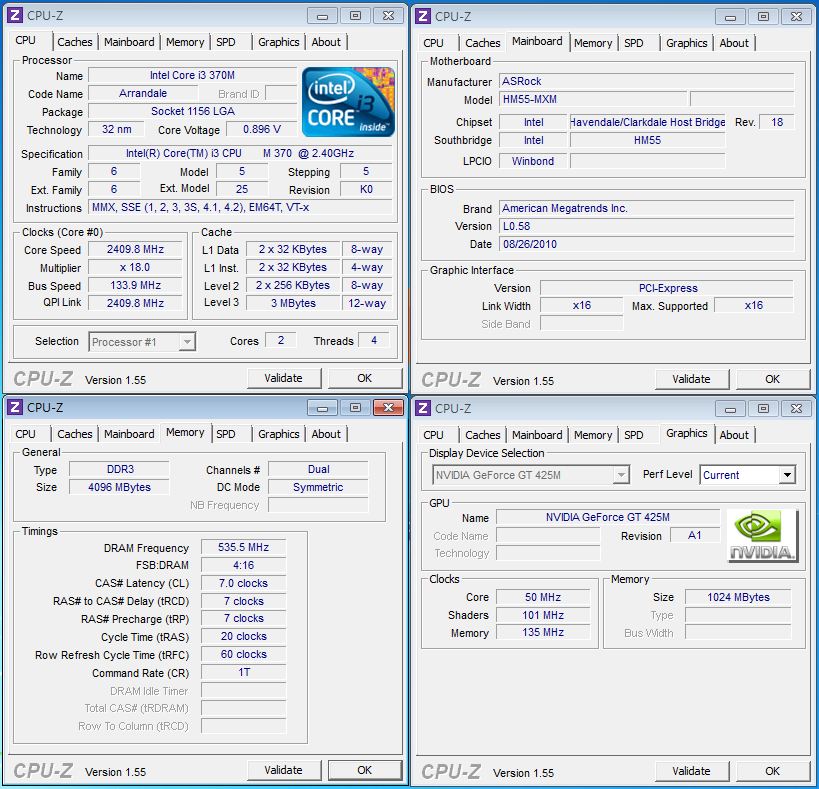
Task: Click Validate in the Memory window
Action: (284, 771)
